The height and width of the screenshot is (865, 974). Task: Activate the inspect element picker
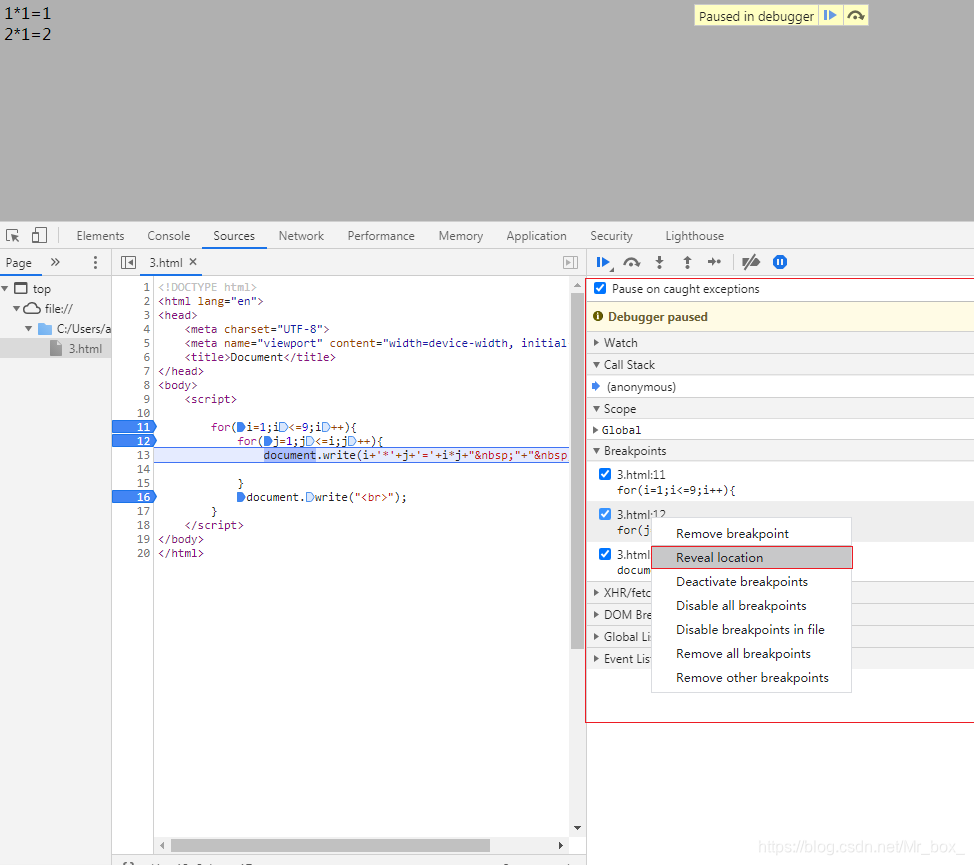click(12, 236)
